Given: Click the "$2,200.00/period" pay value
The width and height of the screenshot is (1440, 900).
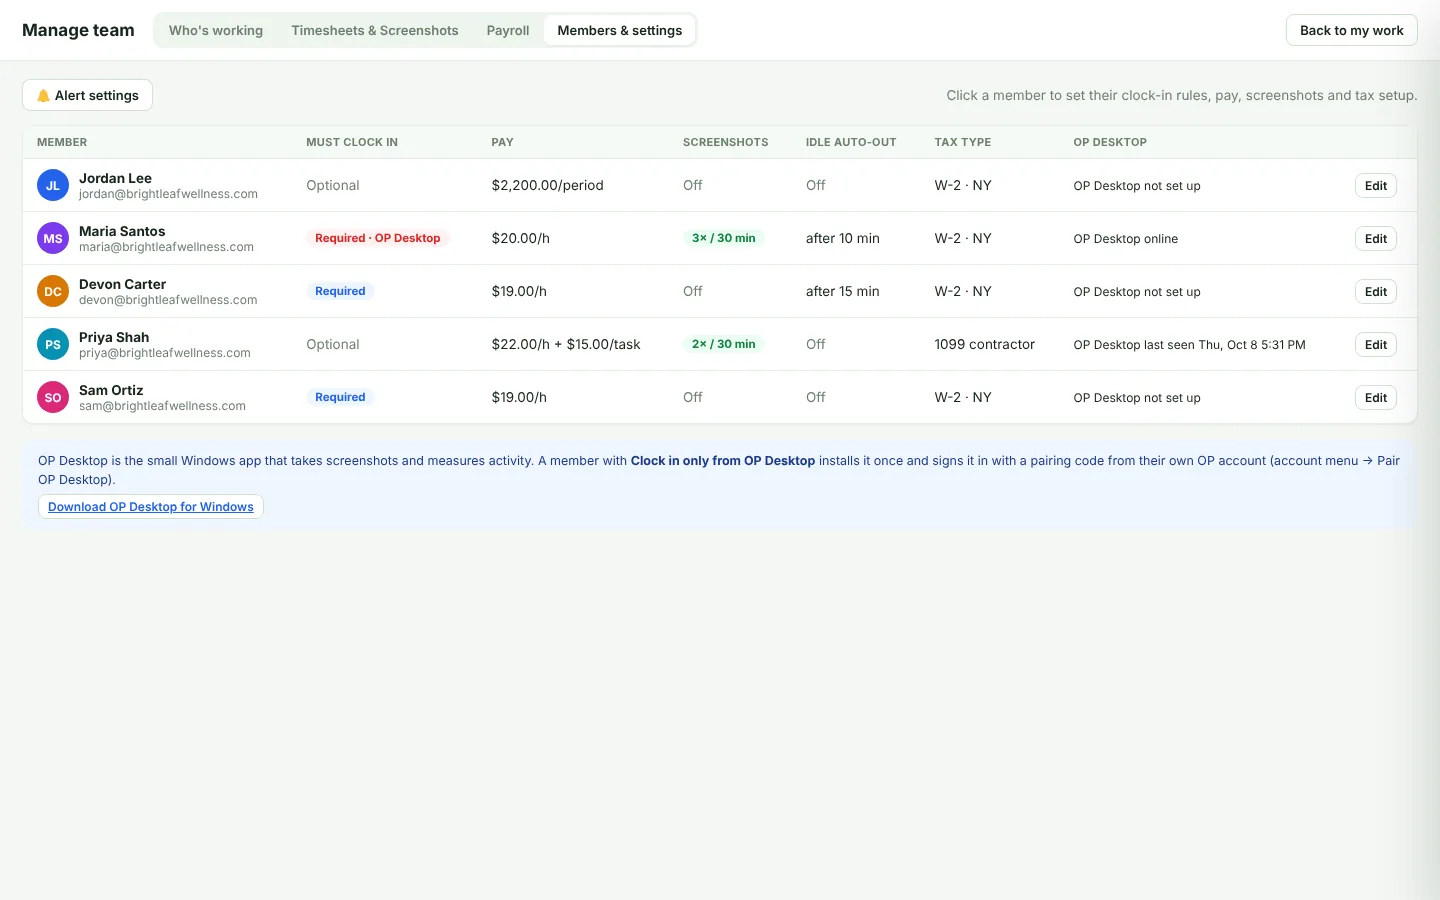Looking at the screenshot, I should click(x=548, y=185).
